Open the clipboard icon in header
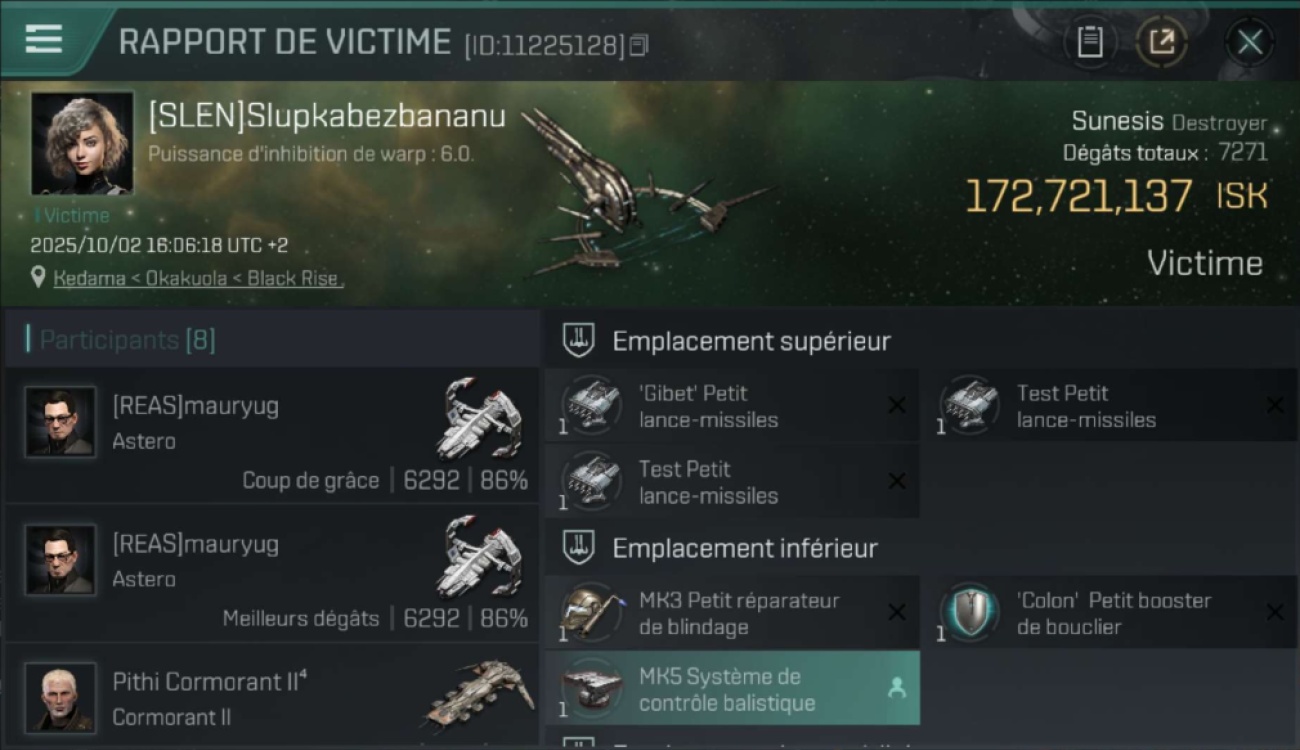The height and width of the screenshot is (750, 1300). pyautogui.click(x=1090, y=42)
